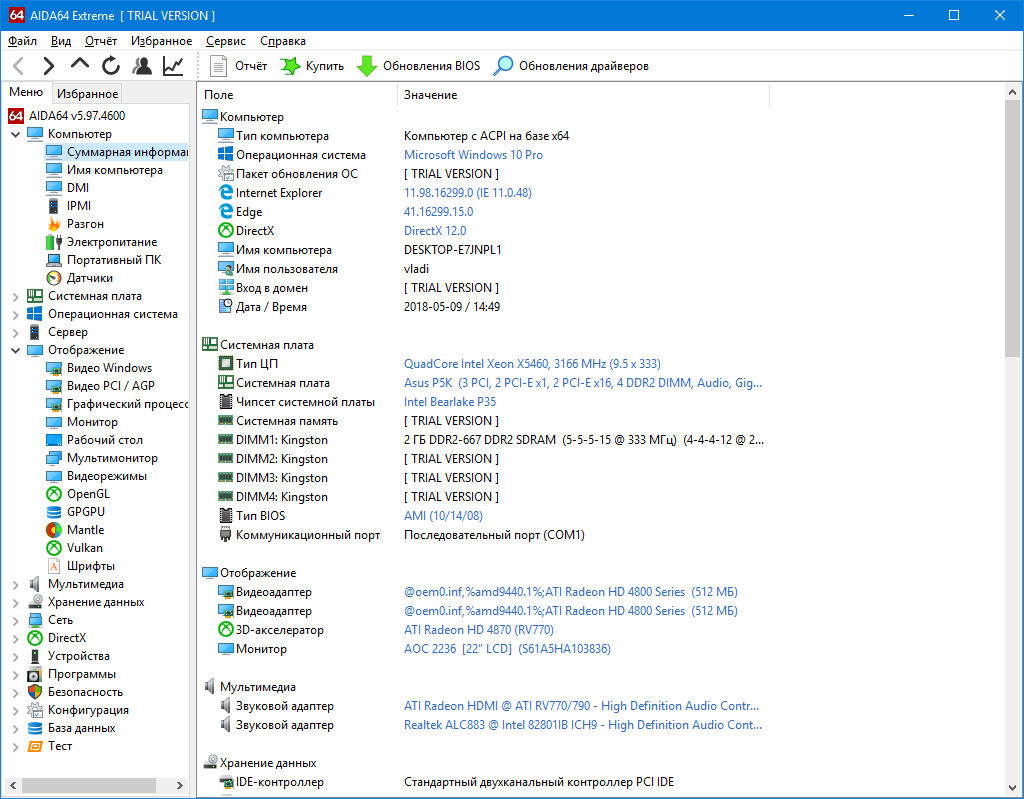
Task: Open the graph chart toolbar icon
Action: (173, 66)
